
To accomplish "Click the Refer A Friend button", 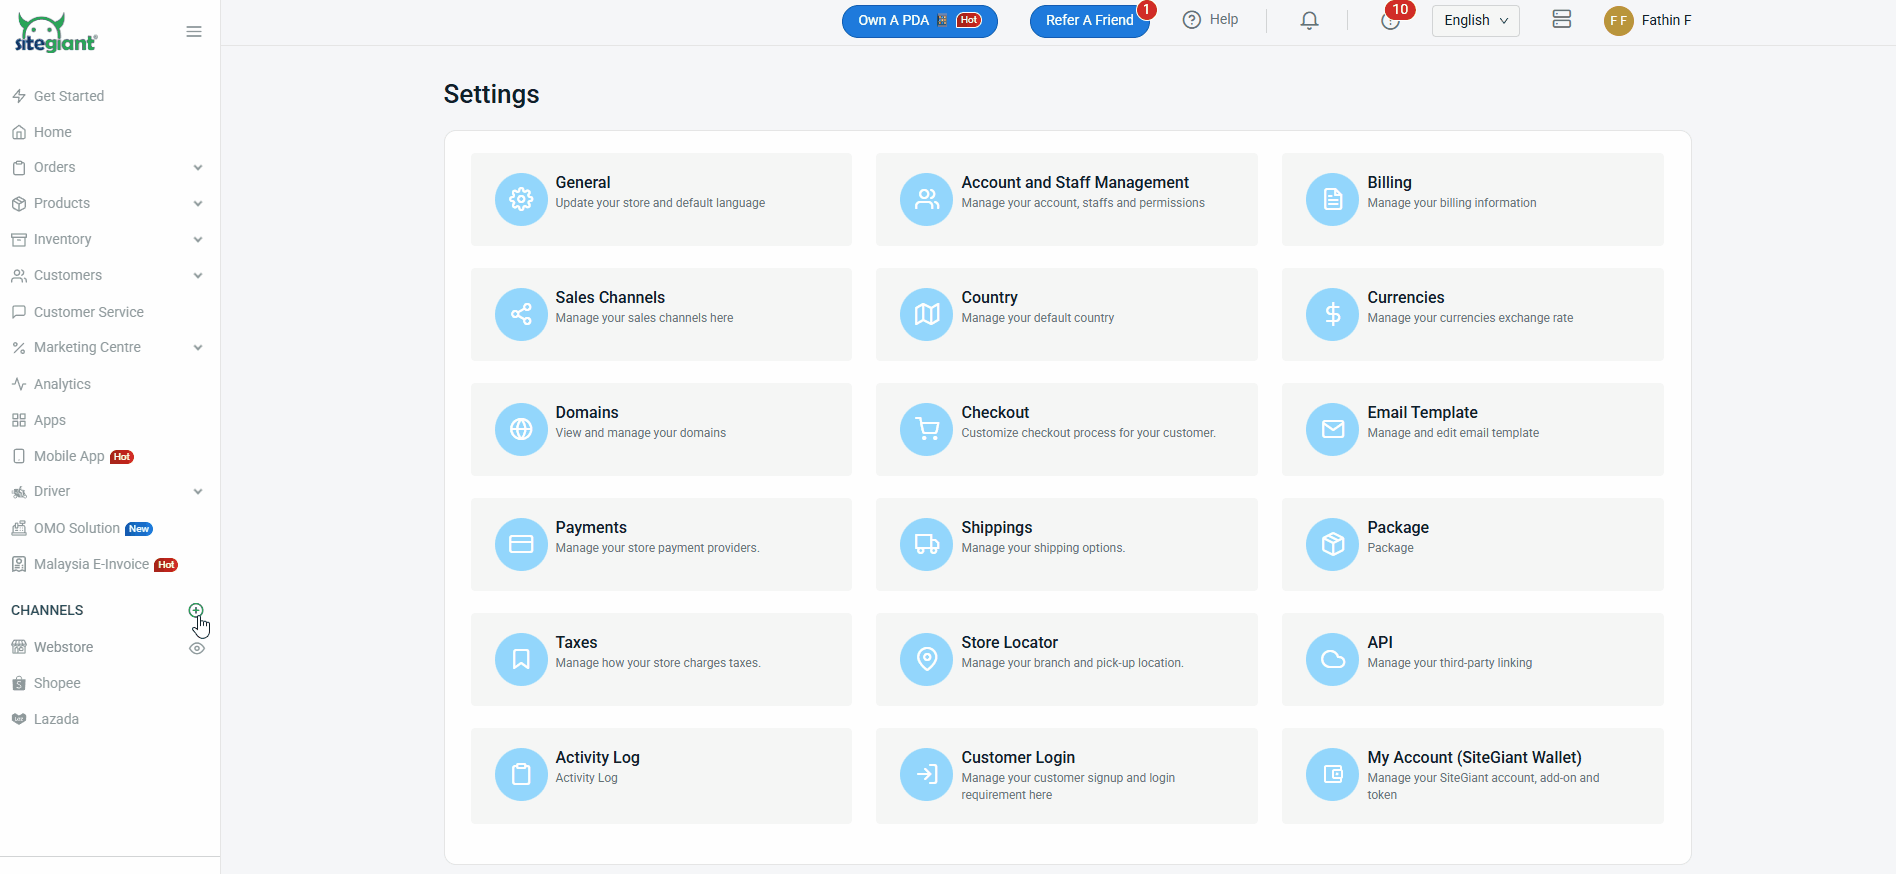I will pyautogui.click(x=1089, y=21).
